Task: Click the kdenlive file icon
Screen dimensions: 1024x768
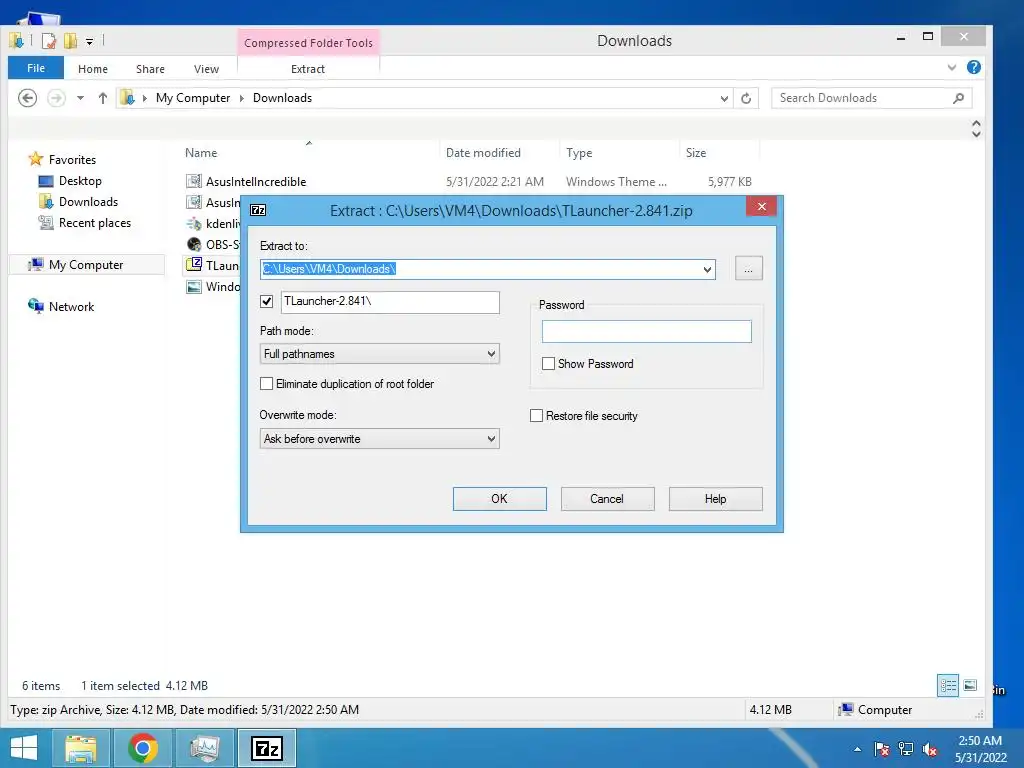Action: click(194, 223)
